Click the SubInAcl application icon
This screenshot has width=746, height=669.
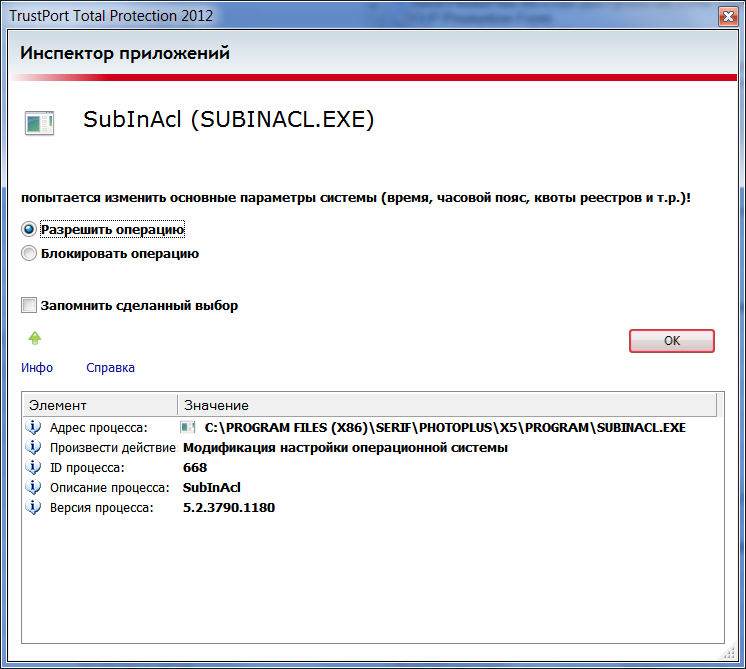[x=39, y=123]
